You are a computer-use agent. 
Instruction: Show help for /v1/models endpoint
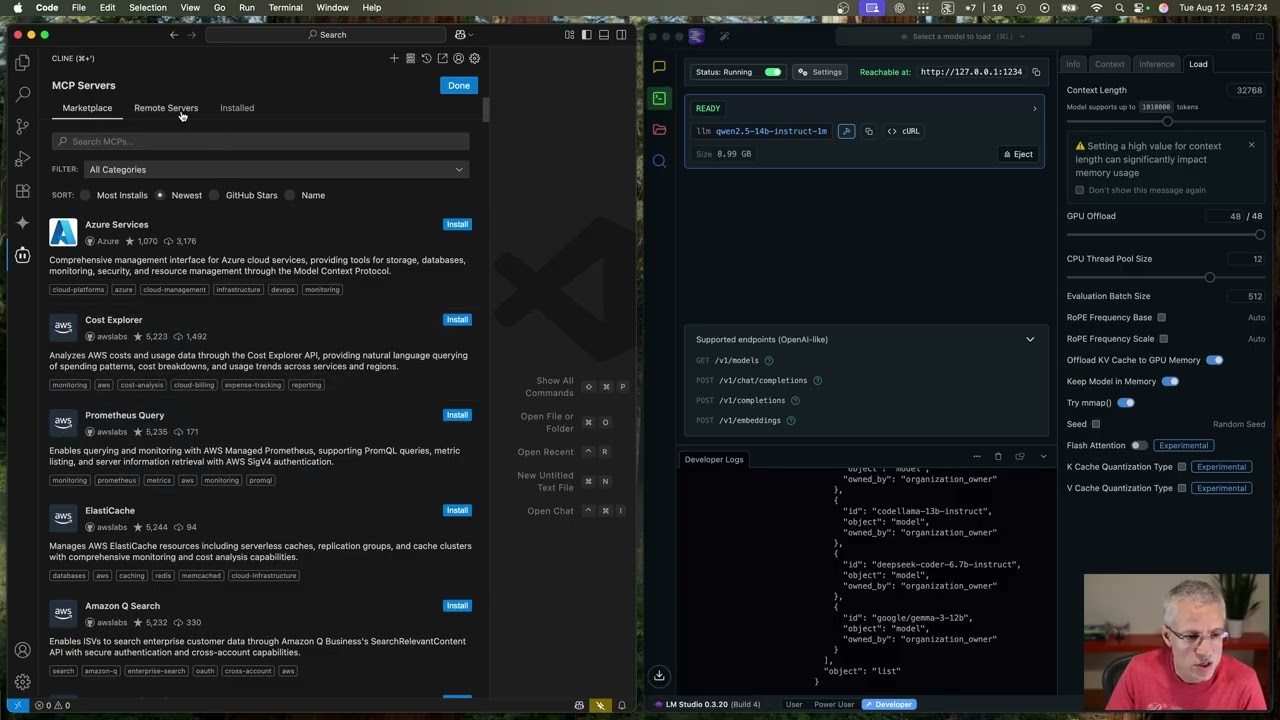coord(768,360)
